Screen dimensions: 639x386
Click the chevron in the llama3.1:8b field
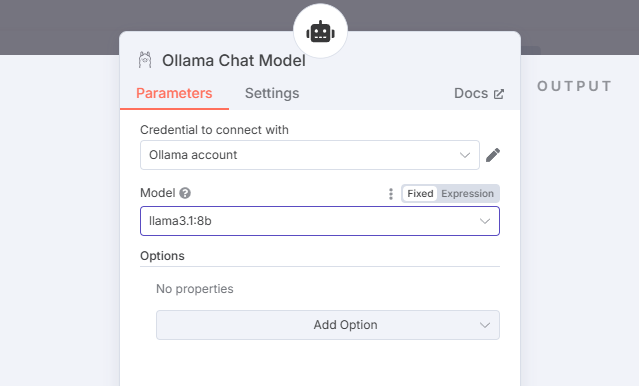tap(485, 221)
